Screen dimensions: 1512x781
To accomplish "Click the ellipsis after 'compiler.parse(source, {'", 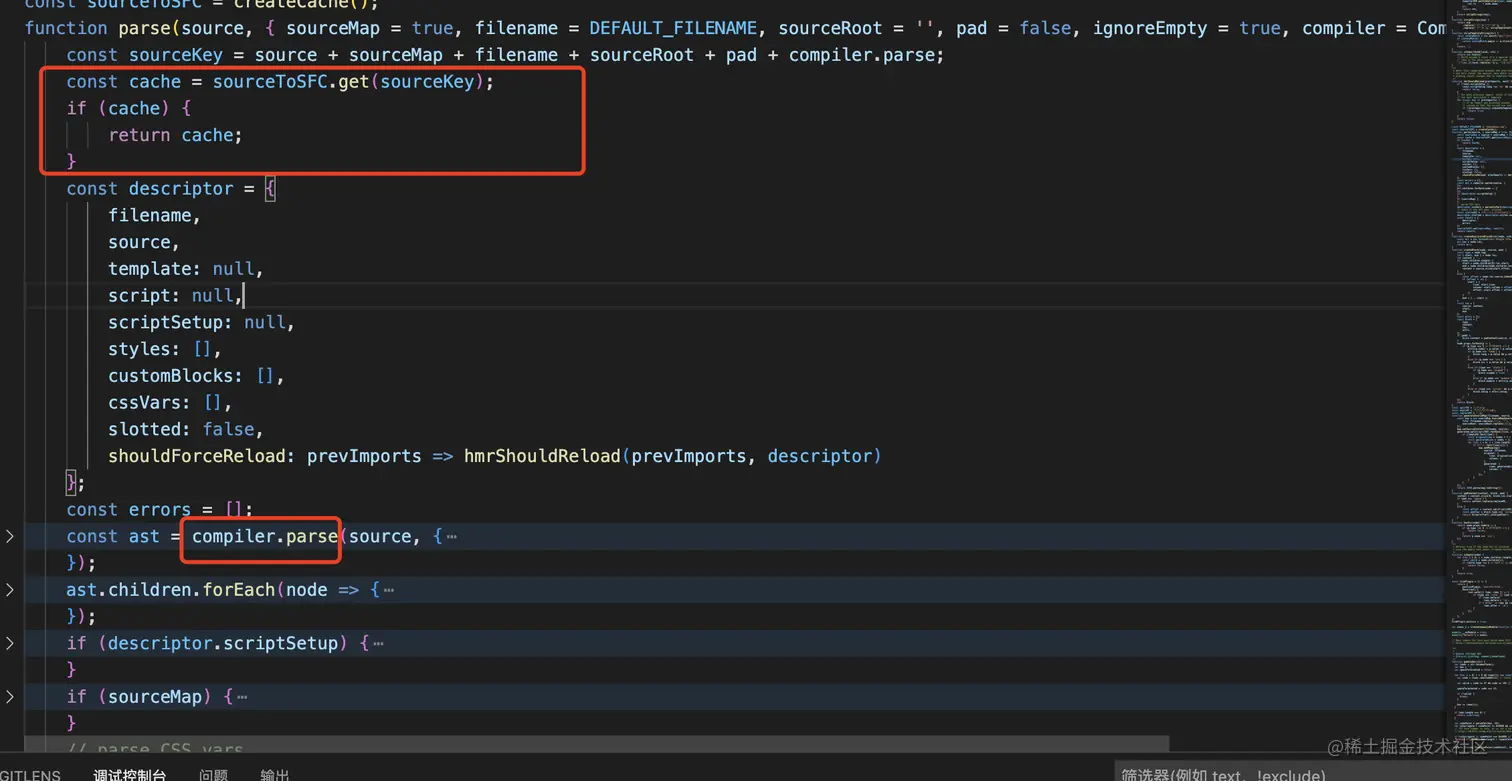I will 451,537.
